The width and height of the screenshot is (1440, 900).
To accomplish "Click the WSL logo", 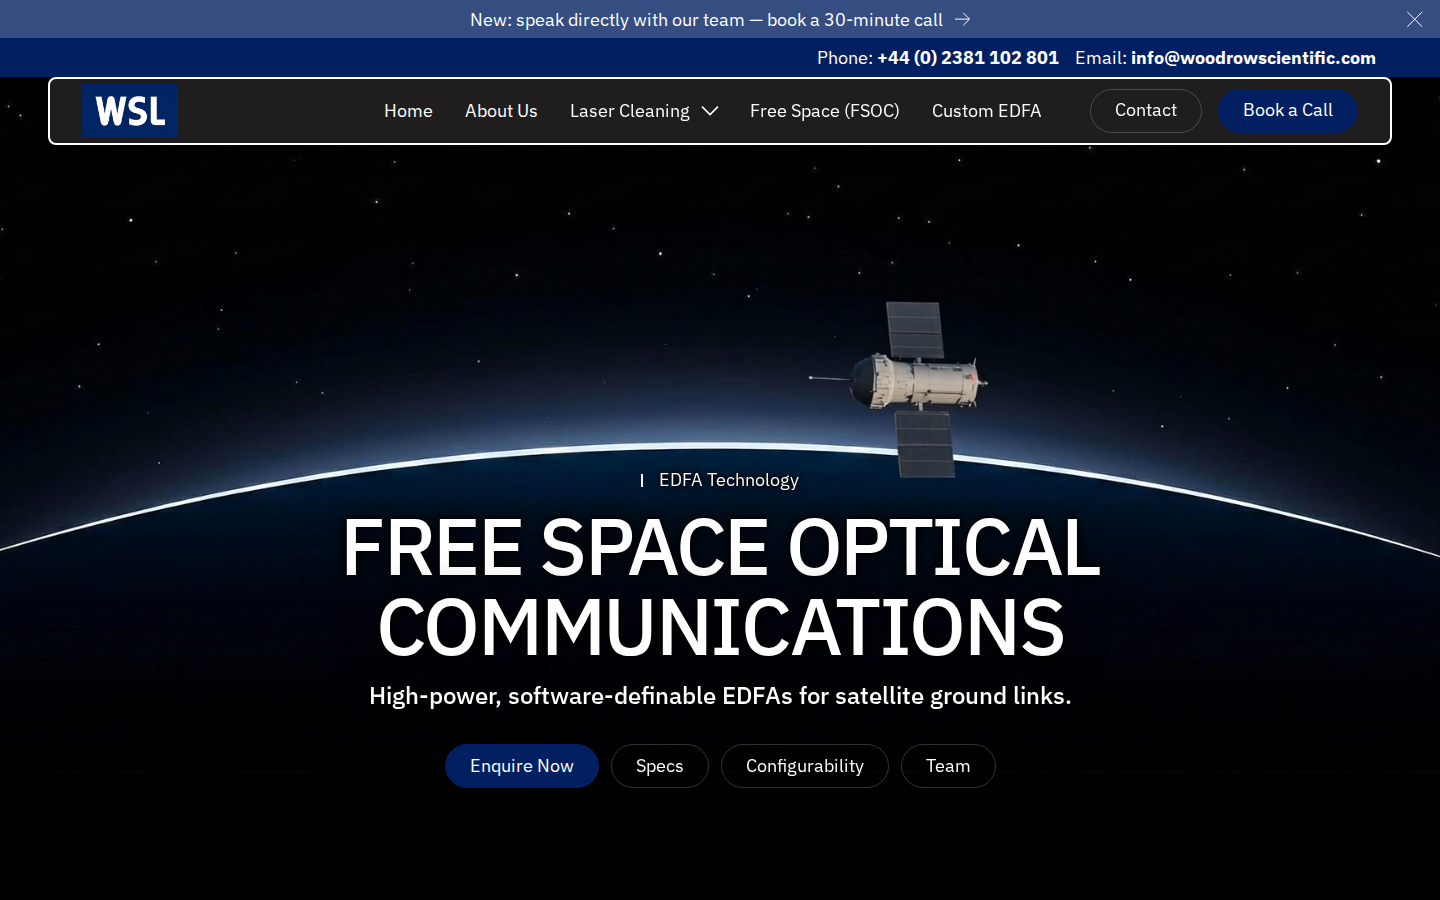I will (x=130, y=111).
